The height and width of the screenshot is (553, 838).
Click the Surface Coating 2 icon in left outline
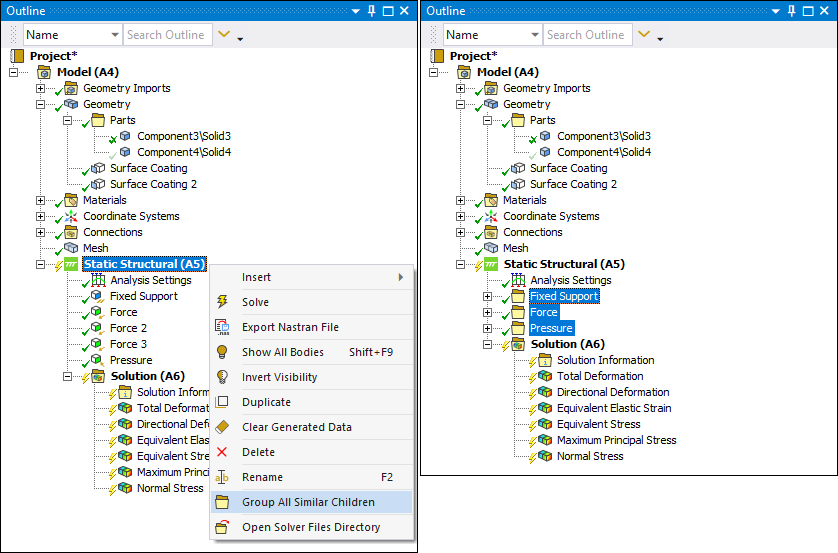(x=98, y=184)
